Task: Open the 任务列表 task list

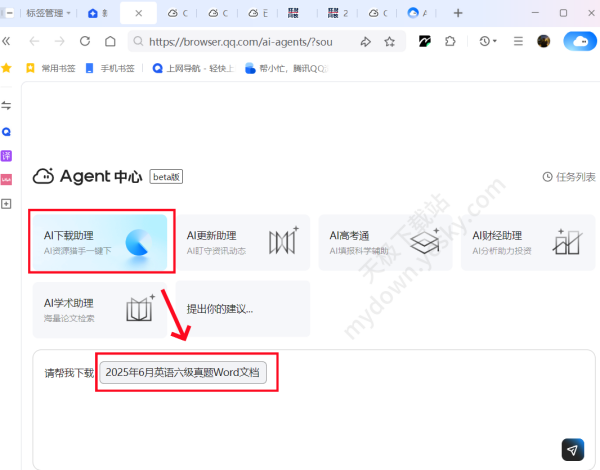Action: 568,177
